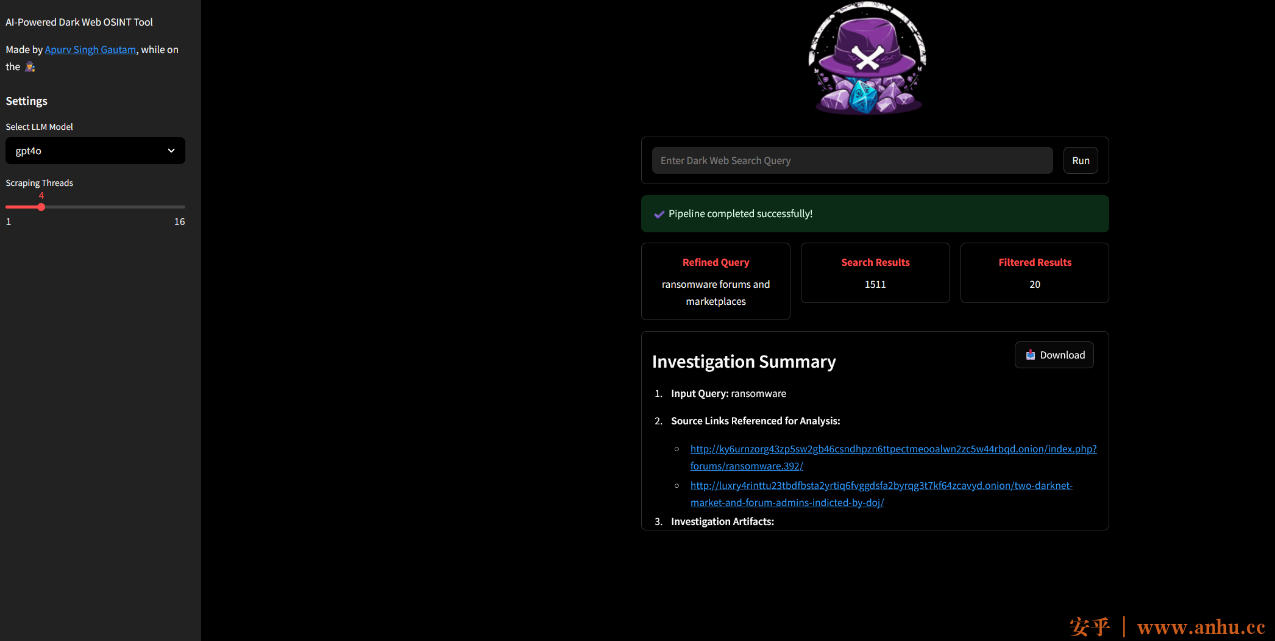Click the Investigation Summary heading

click(x=743, y=362)
